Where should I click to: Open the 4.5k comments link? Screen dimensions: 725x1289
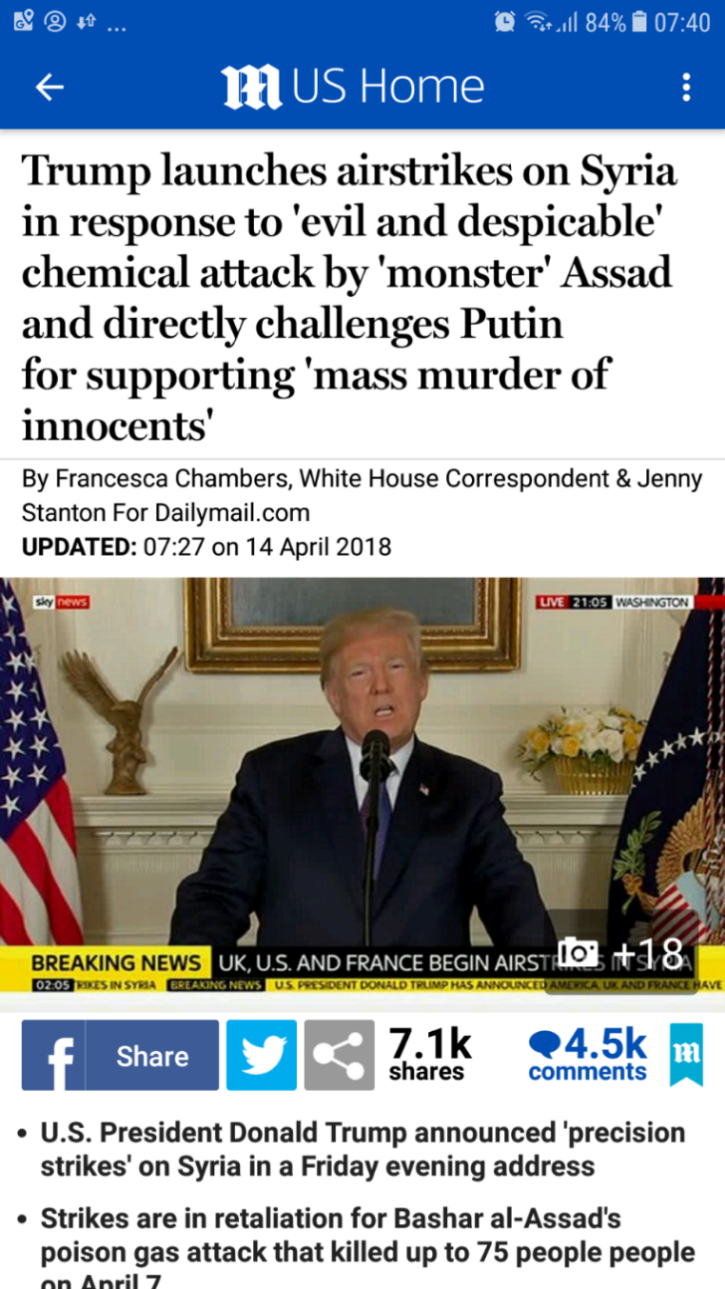(588, 1055)
